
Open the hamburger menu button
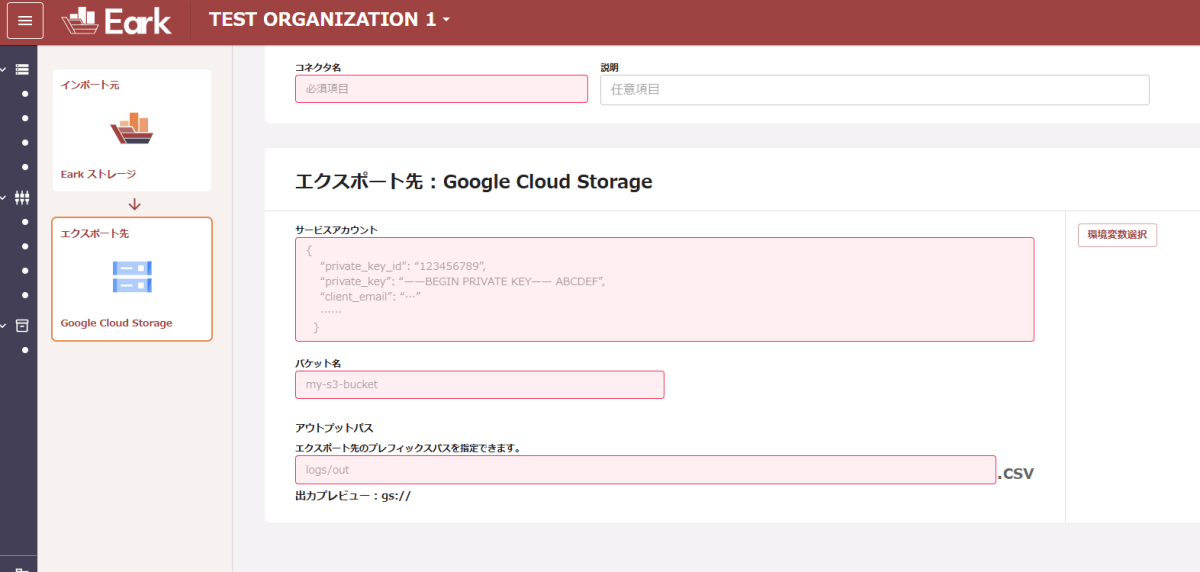(x=25, y=20)
